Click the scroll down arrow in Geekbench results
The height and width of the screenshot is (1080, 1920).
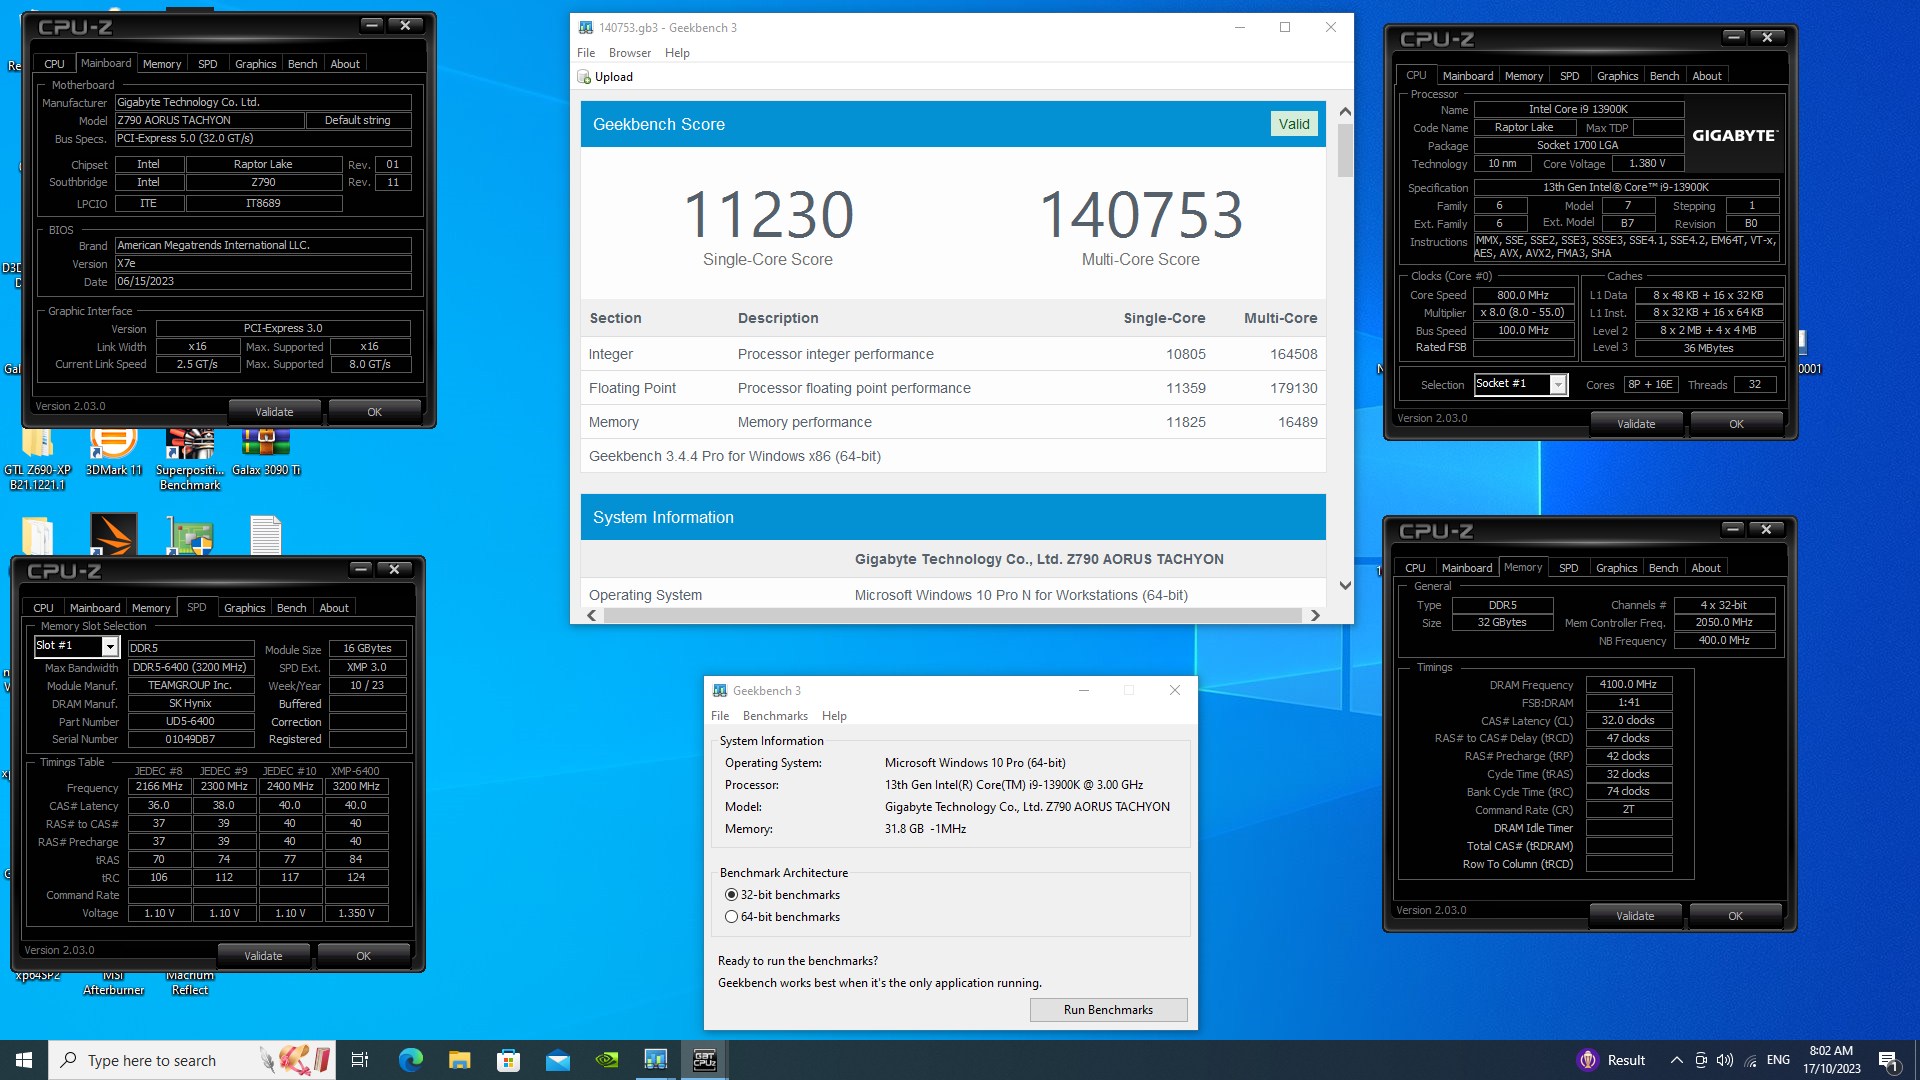click(1345, 586)
